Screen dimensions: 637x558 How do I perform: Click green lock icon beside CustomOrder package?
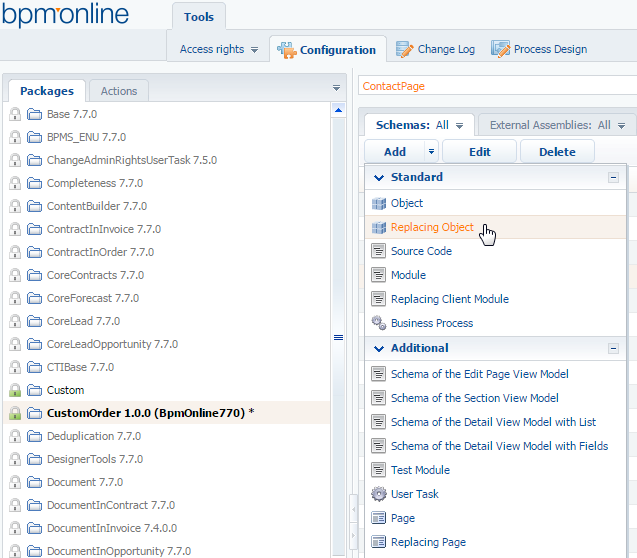point(15,413)
